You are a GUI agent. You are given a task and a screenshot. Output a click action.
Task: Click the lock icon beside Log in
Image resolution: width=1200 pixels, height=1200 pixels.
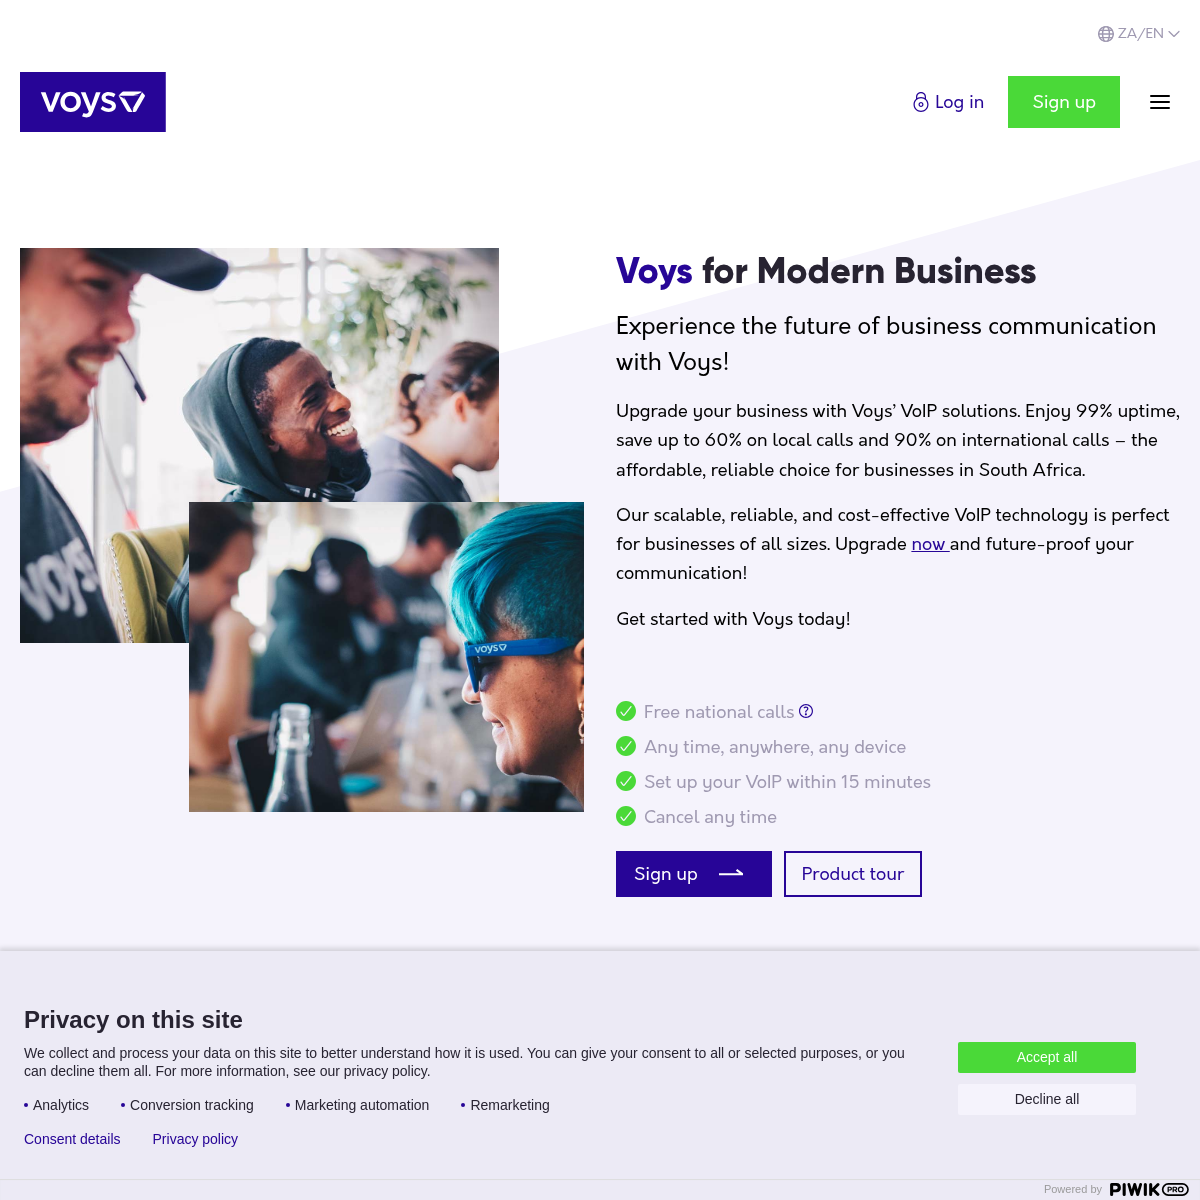pyautogui.click(x=921, y=102)
